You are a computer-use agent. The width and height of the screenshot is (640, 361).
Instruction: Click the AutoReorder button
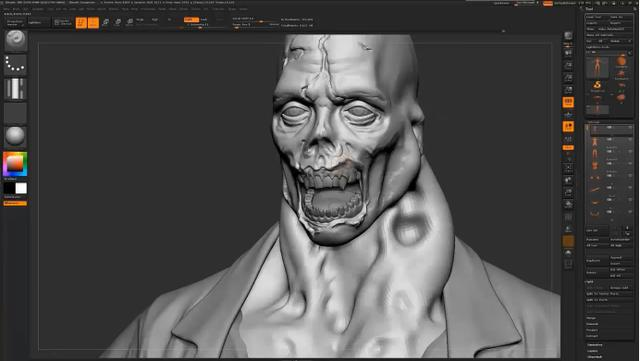tap(620, 240)
